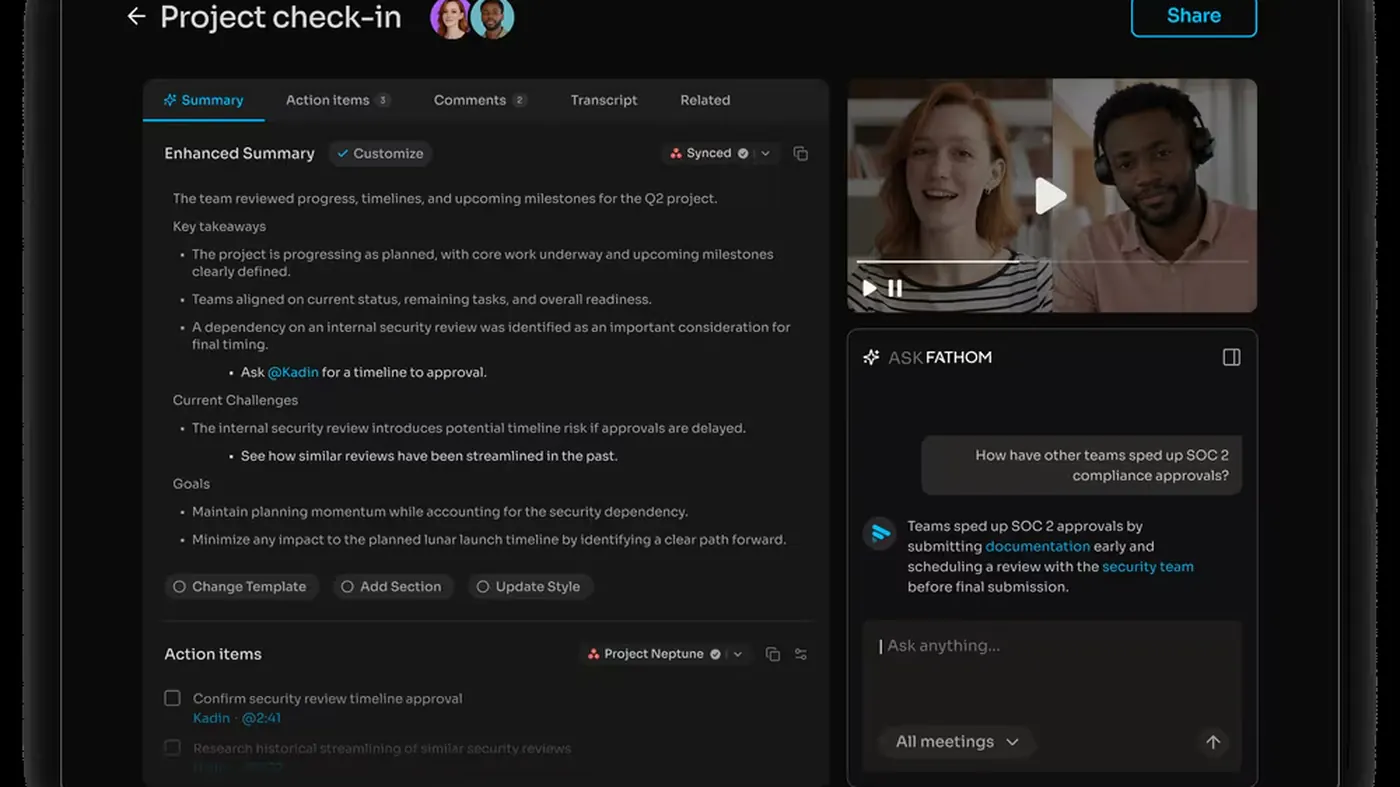The height and width of the screenshot is (787, 1400).
Task: Click the Ask Fathom sparkle logo
Action: (871, 357)
